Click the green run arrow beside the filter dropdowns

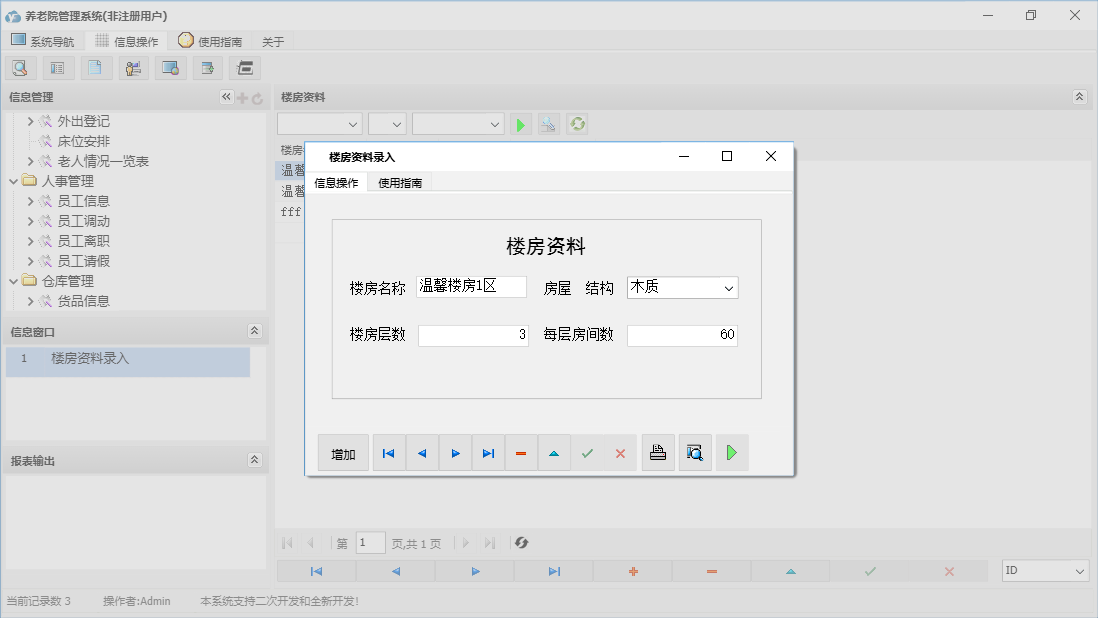(520, 124)
